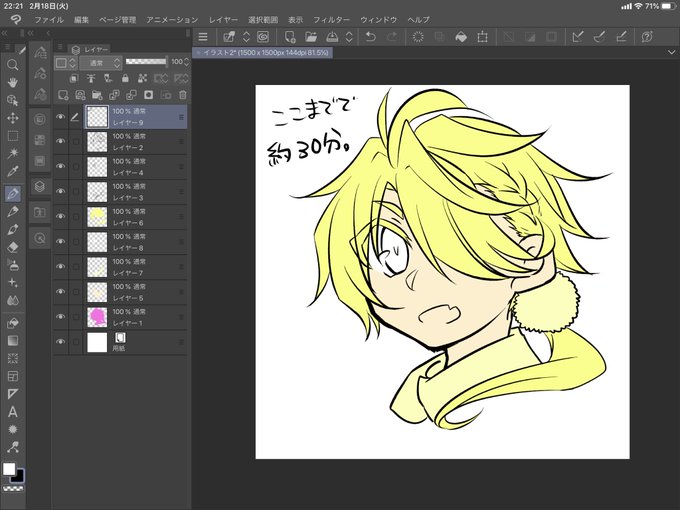Select the Fill bucket tool
The height and width of the screenshot is (510, 680).
(x=13, y=323)
